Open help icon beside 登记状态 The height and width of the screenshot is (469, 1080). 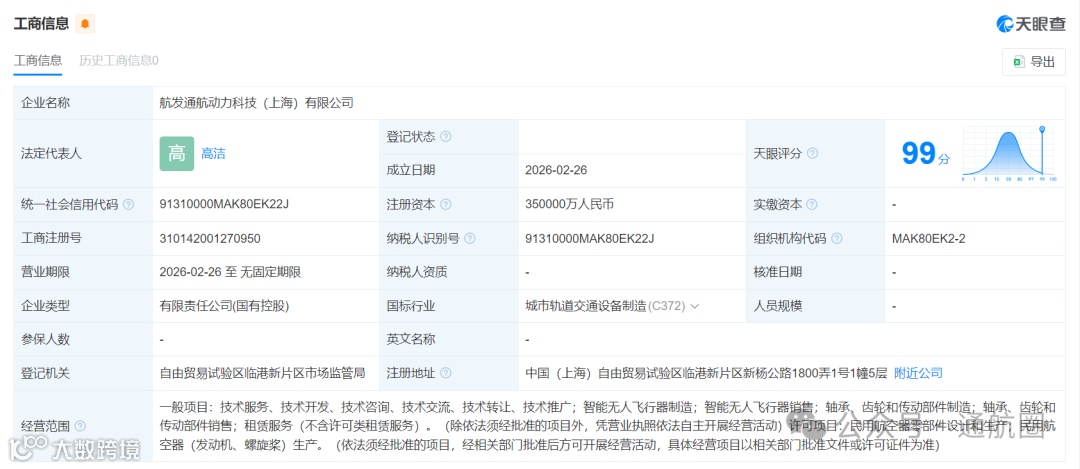(446, 136)
